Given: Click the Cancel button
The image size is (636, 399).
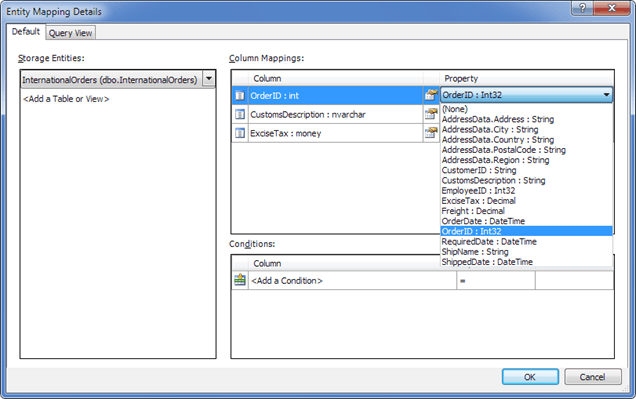Looking at the screenshot, I should point(593,377).
